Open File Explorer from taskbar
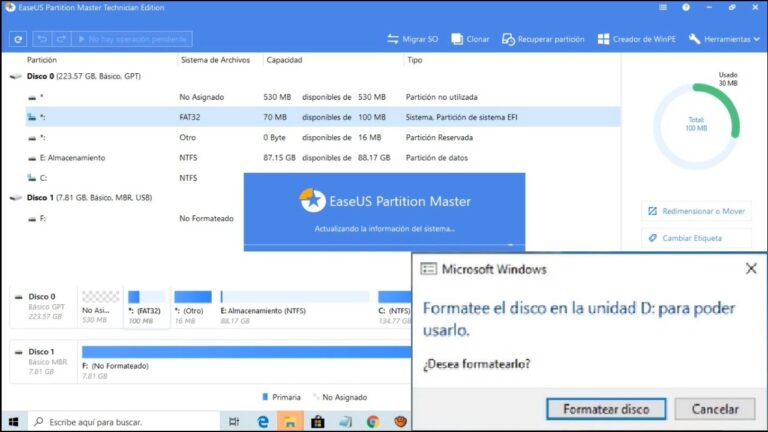Viewport: 768px width, 432px height. point(290,422)
